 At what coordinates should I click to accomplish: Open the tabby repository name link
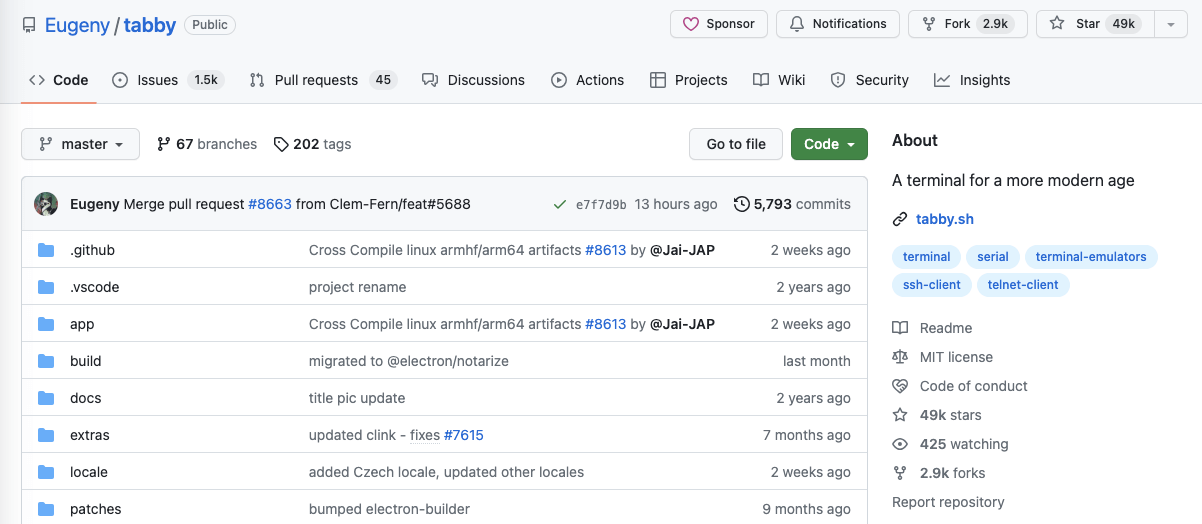(150, 25)
